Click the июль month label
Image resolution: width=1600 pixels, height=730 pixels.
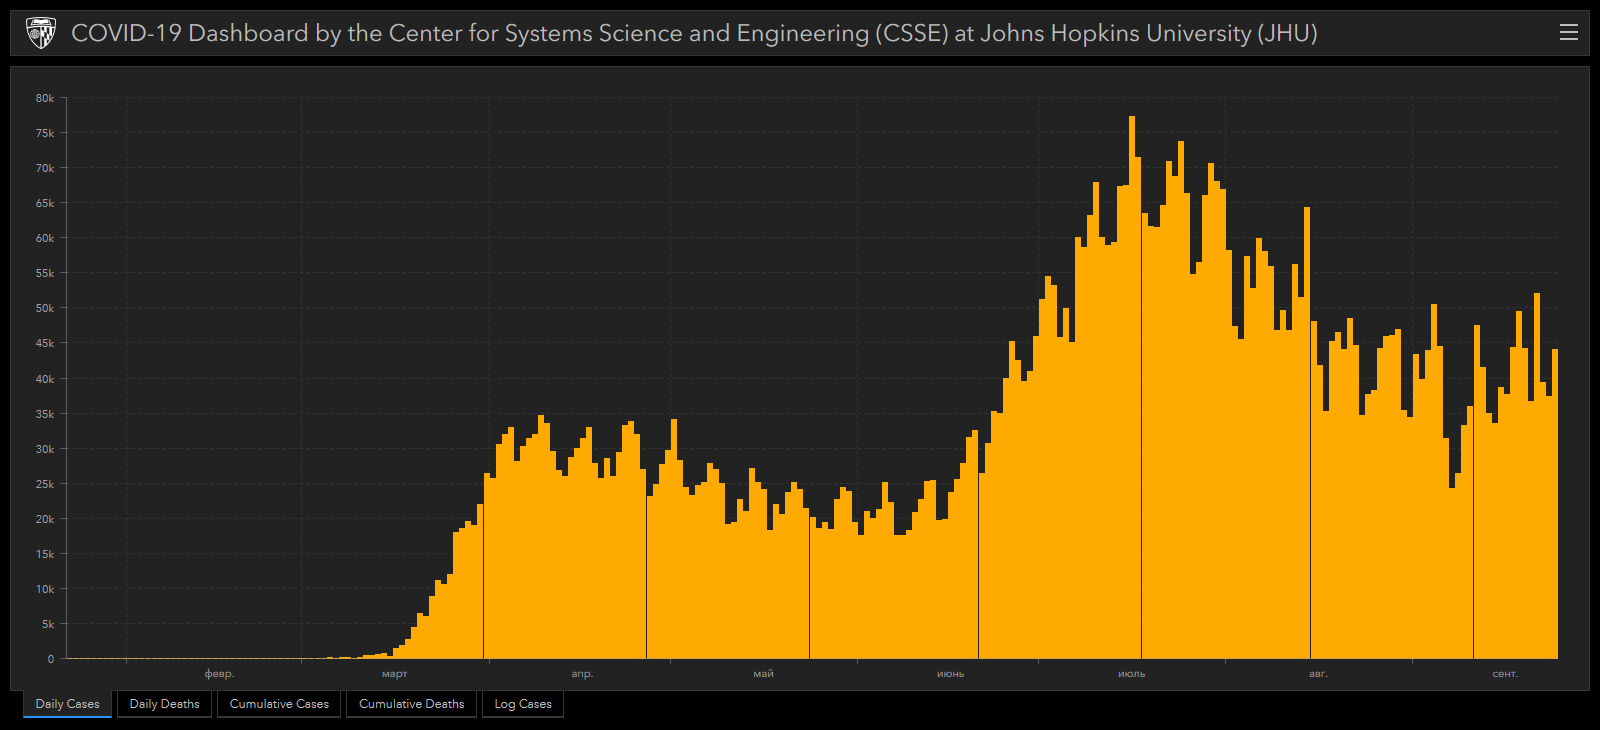click(x=1132, y=674)
